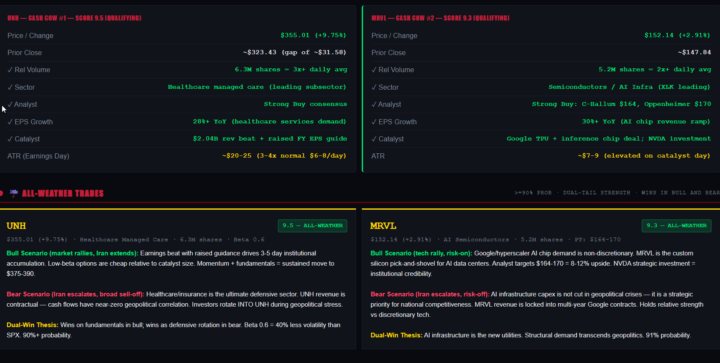
Task: Click Bull Scenario (tech rally, risk-on) heading
Action: [421, 253]
